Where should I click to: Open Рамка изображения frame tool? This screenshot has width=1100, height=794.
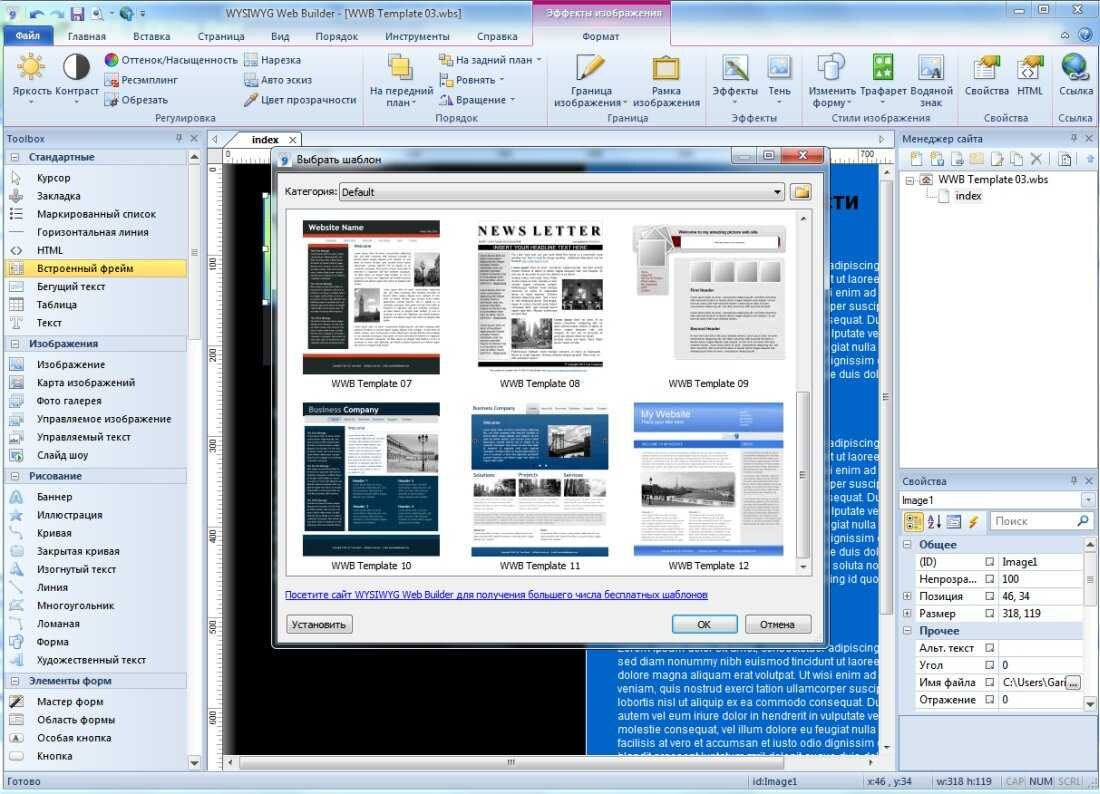tap(666, 80)
